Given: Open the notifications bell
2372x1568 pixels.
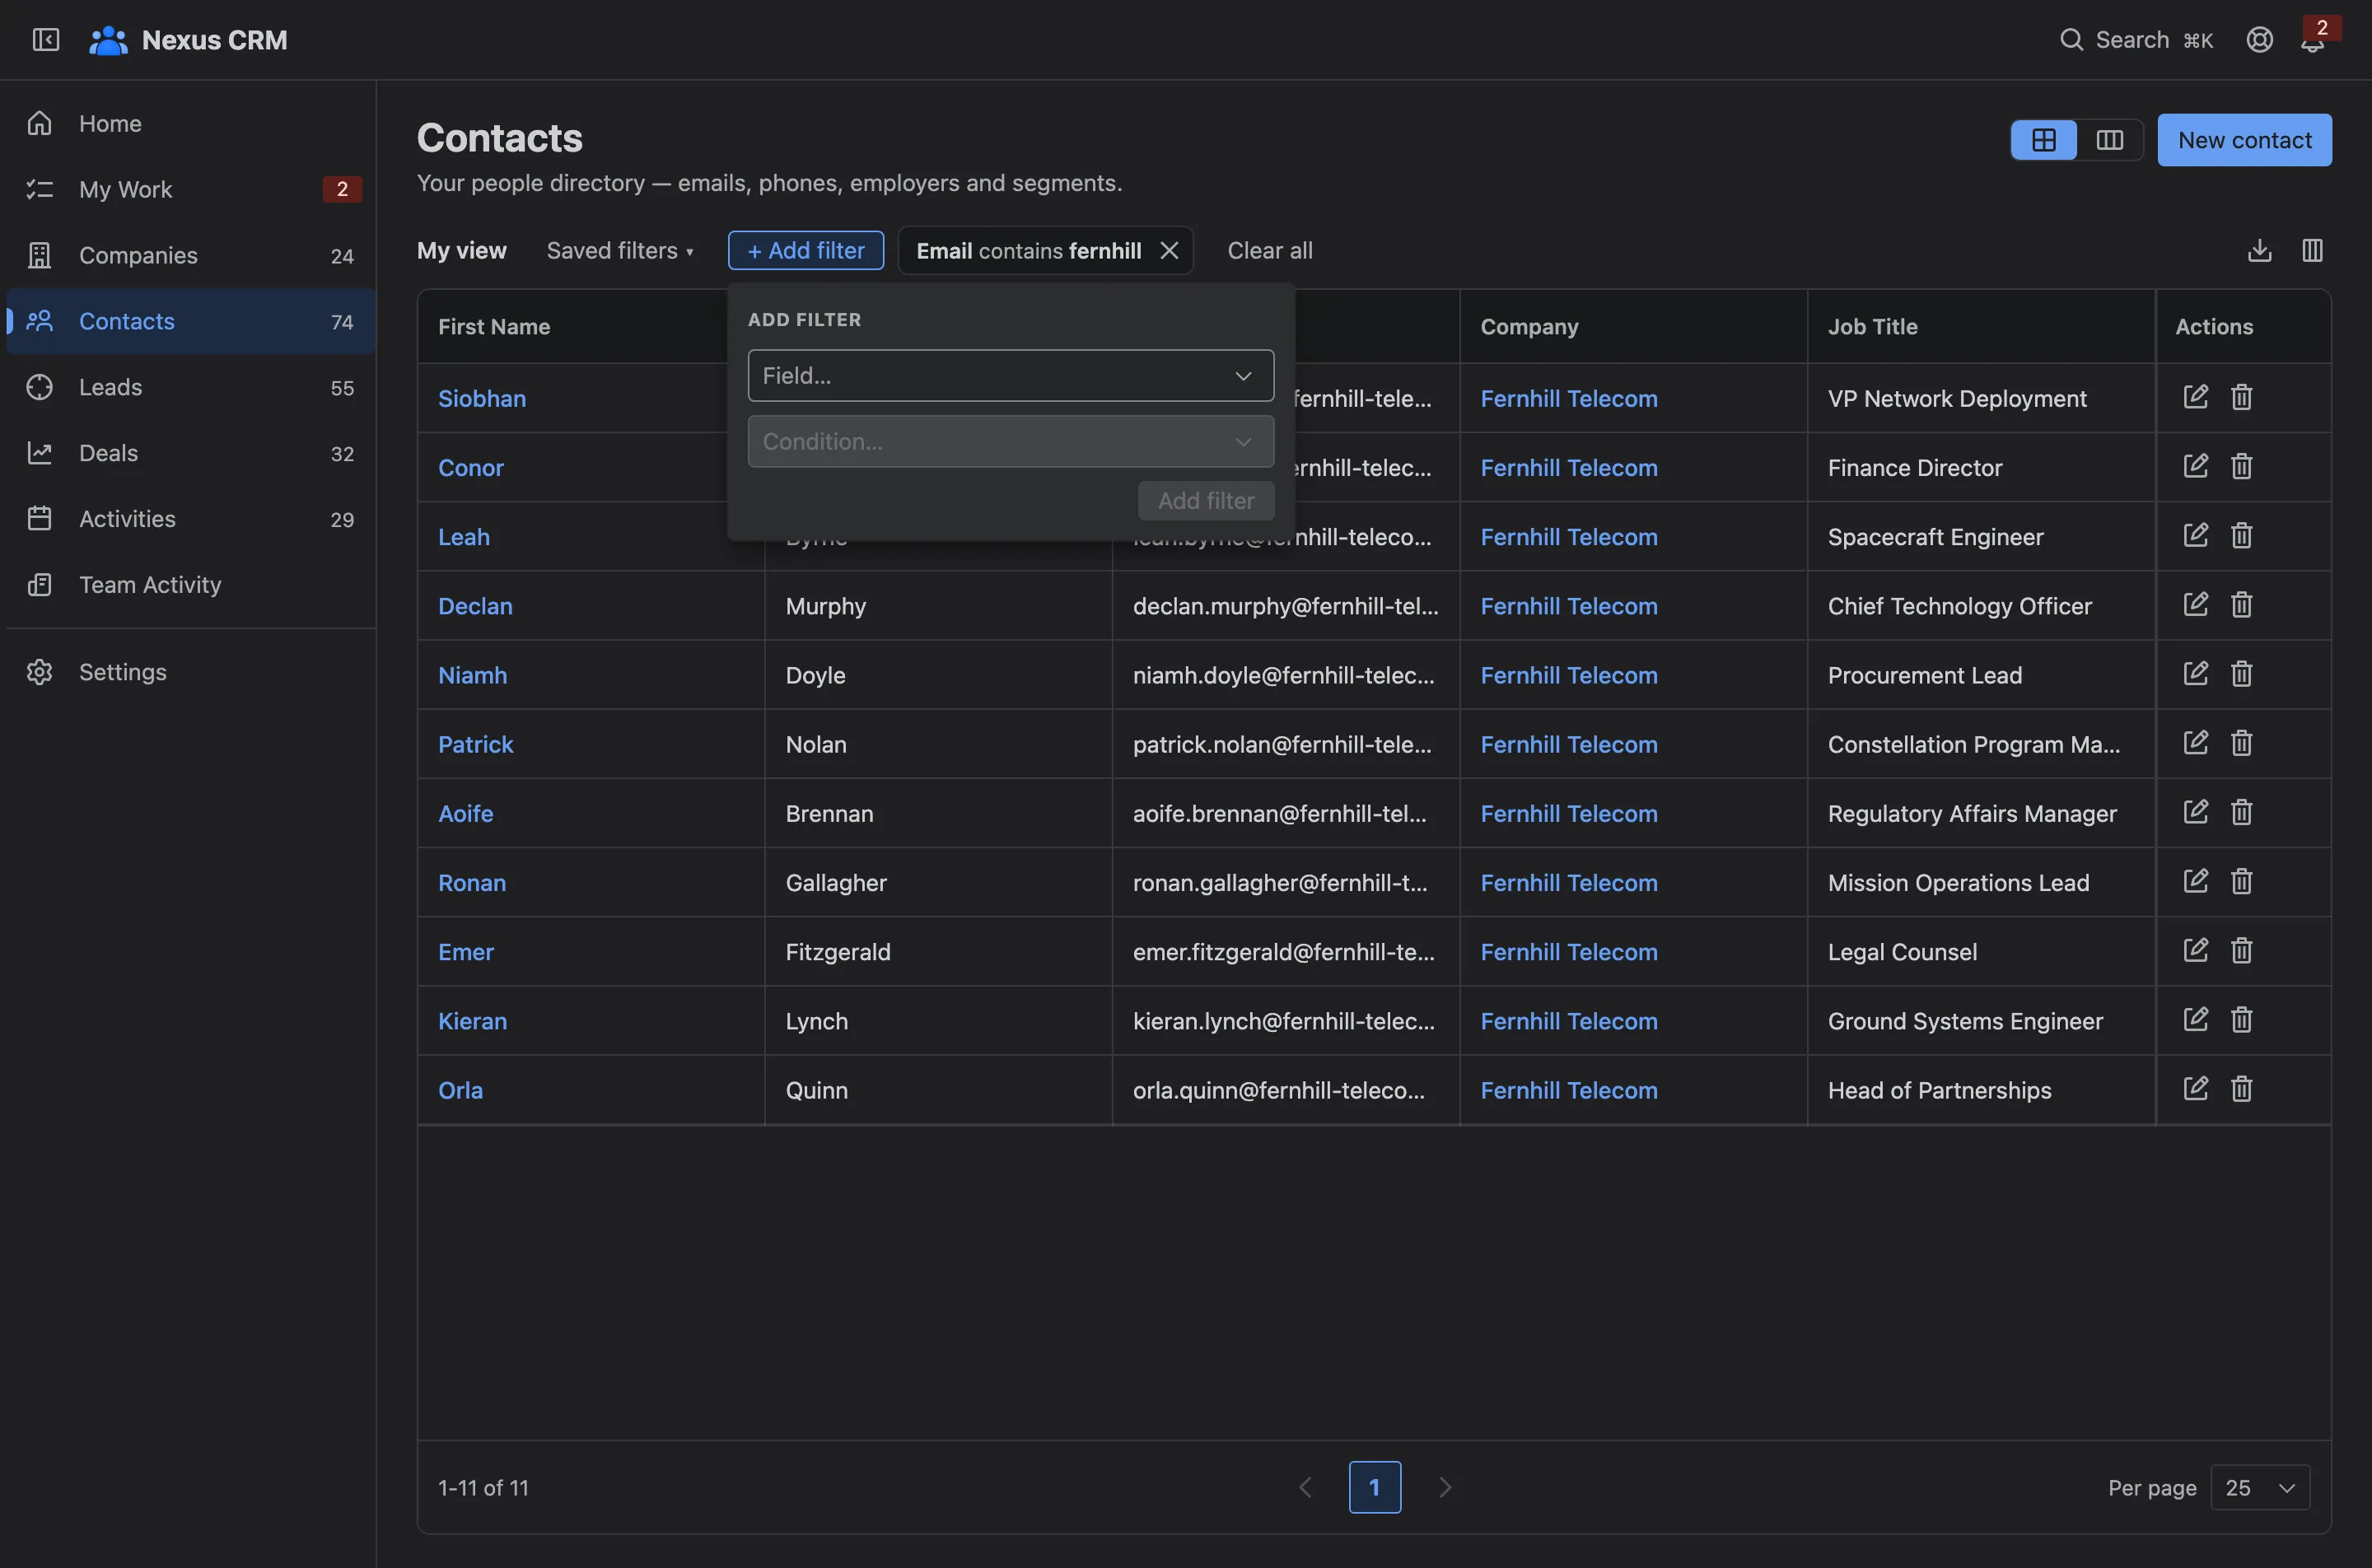Looking at the screenshot, I should click(x=2311, y=42).
